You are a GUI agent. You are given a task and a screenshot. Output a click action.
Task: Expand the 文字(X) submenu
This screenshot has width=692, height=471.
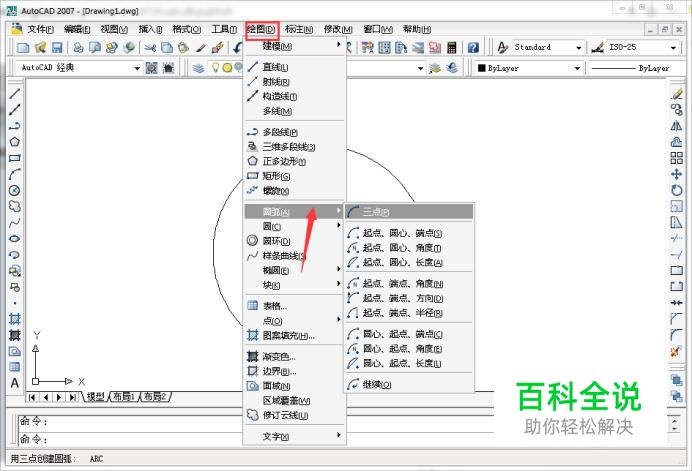[295, 436]
